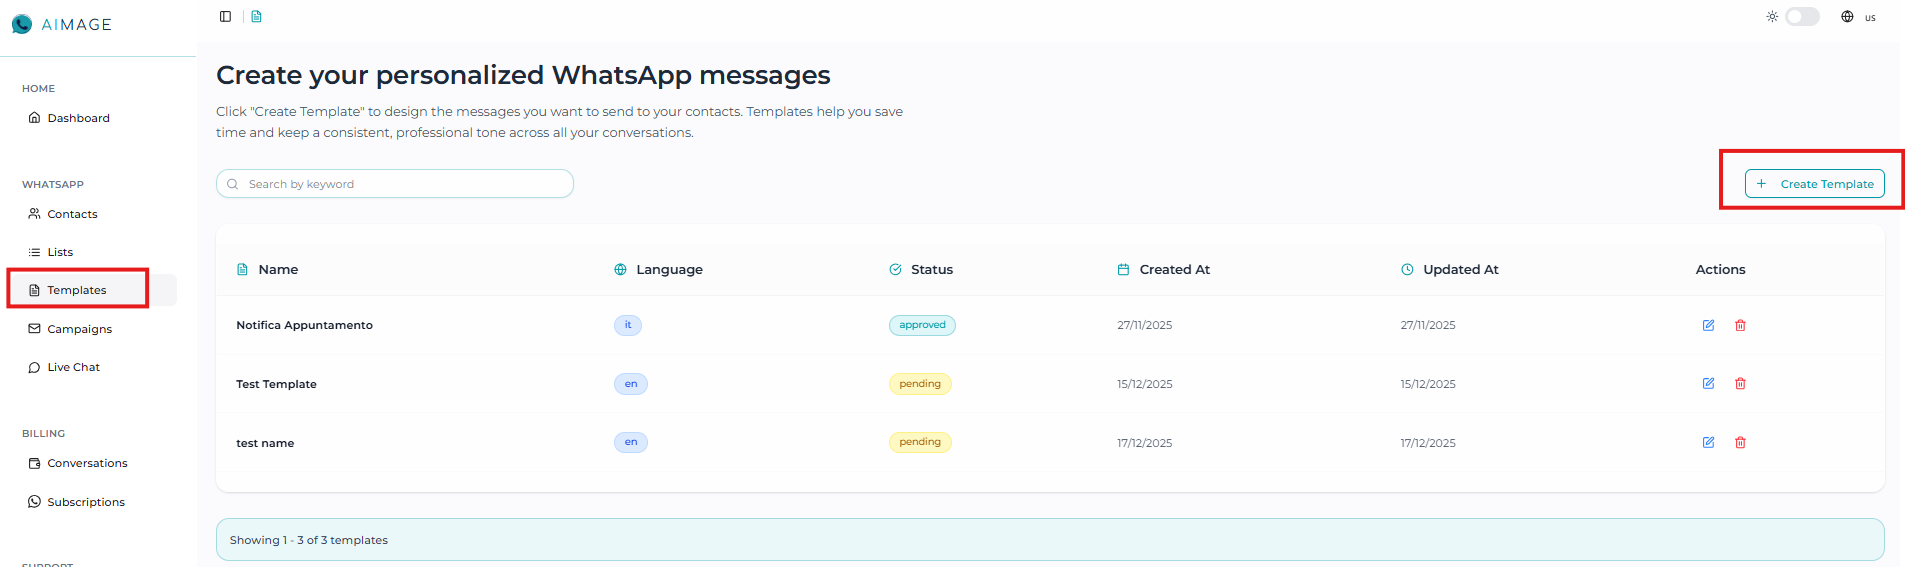The width and height of the screenshot is (1905, 567).
Task: Delete the test name template
Action: click(1740, 442)
